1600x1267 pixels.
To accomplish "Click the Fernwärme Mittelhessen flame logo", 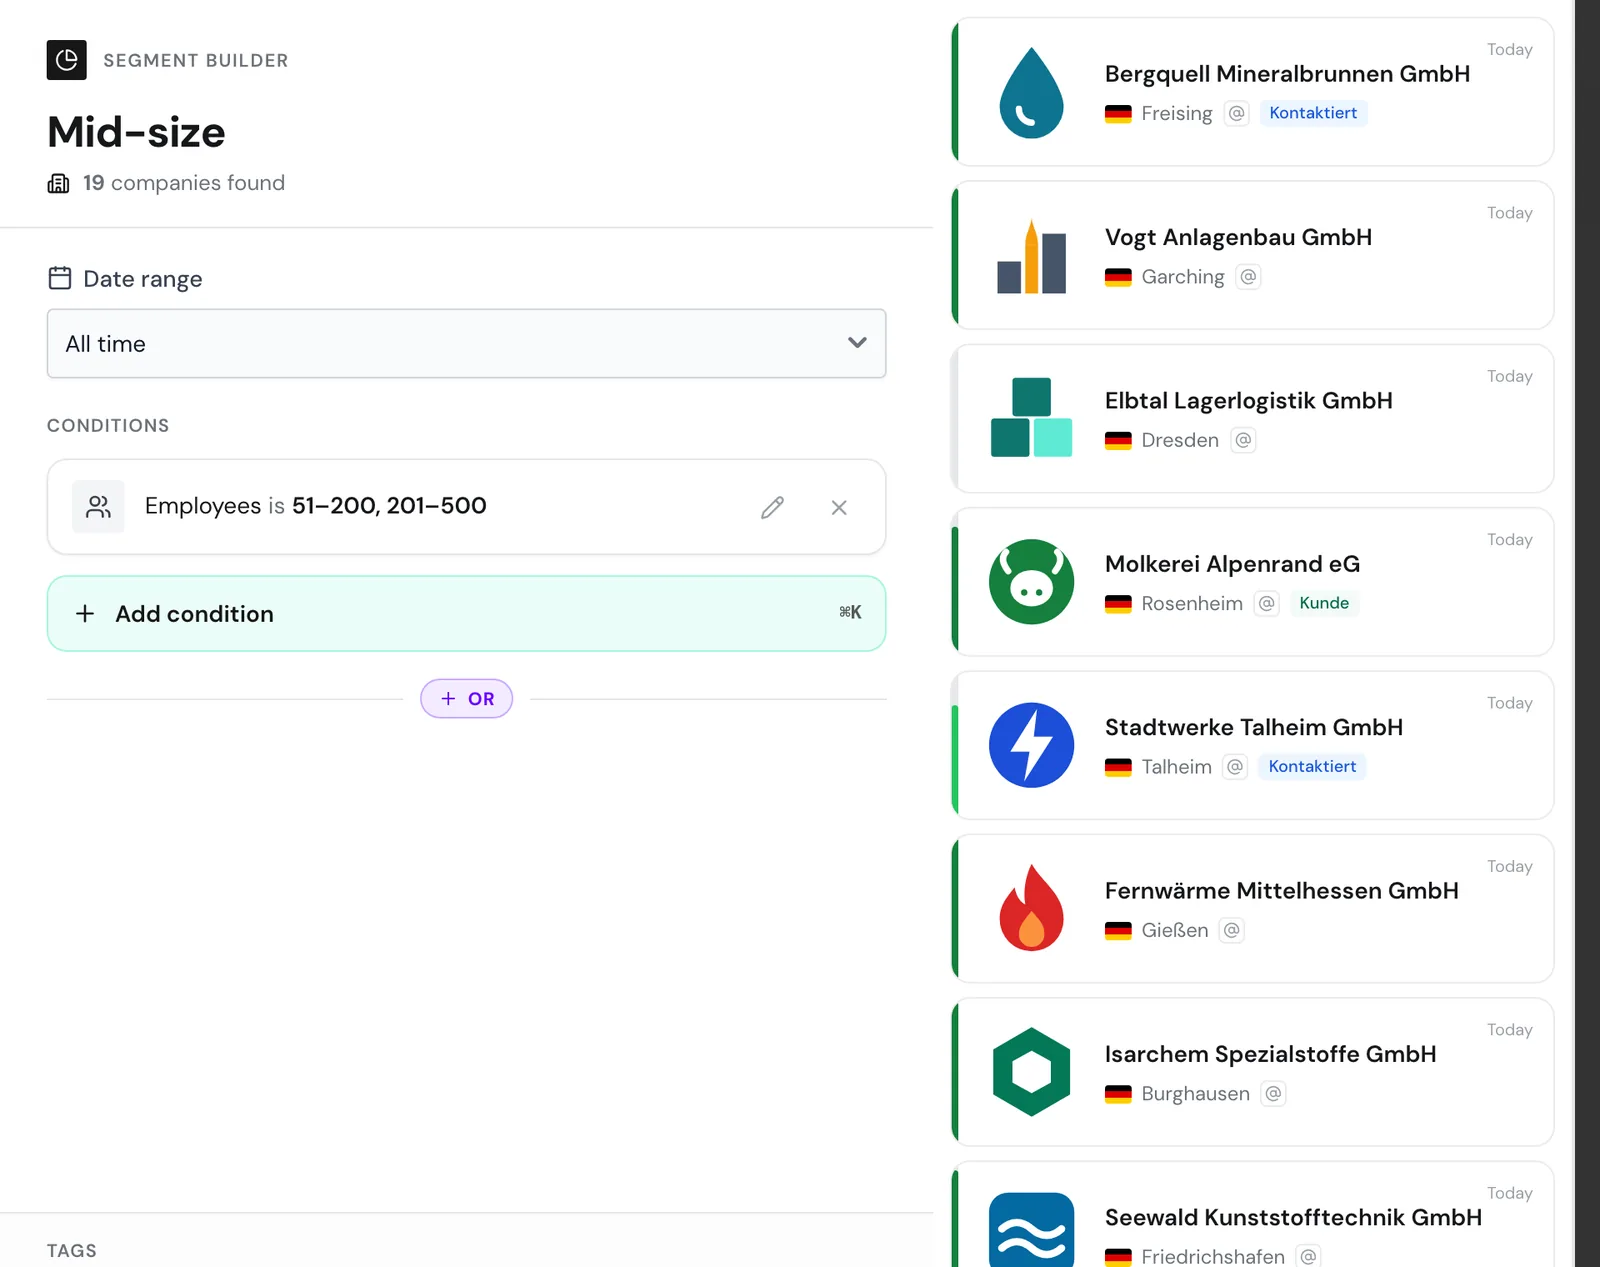I will coord(1031,907).
